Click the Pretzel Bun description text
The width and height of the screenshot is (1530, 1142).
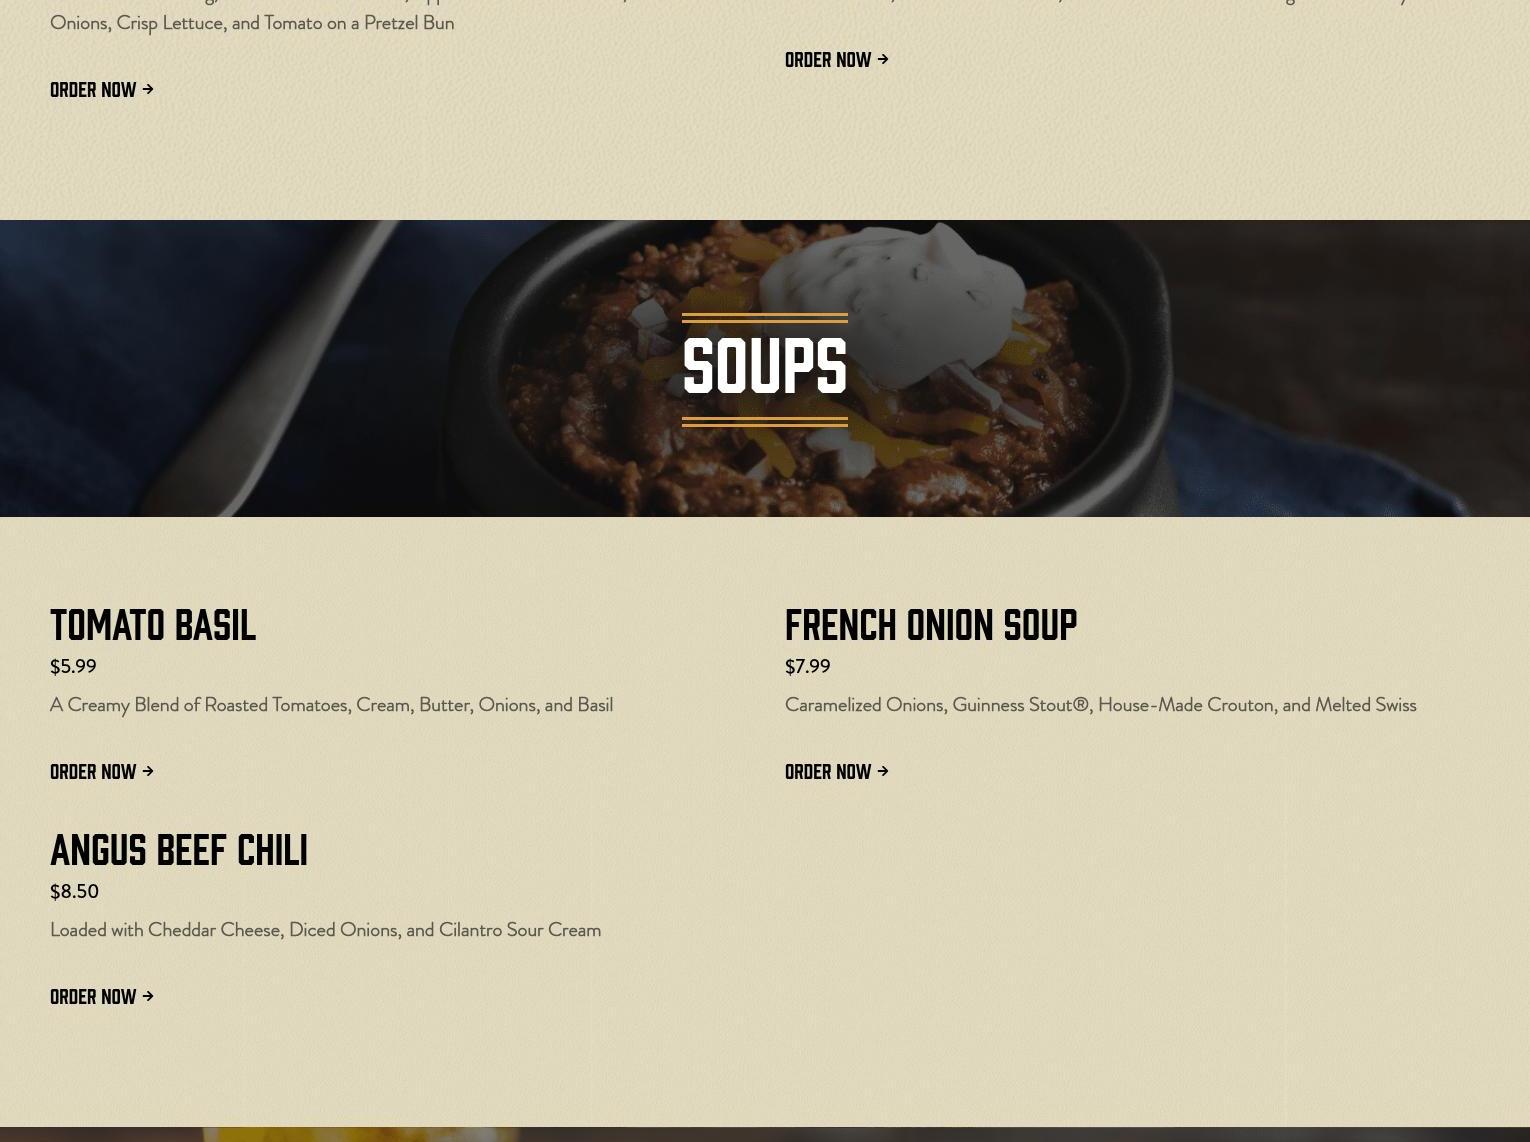coord(252,22)
